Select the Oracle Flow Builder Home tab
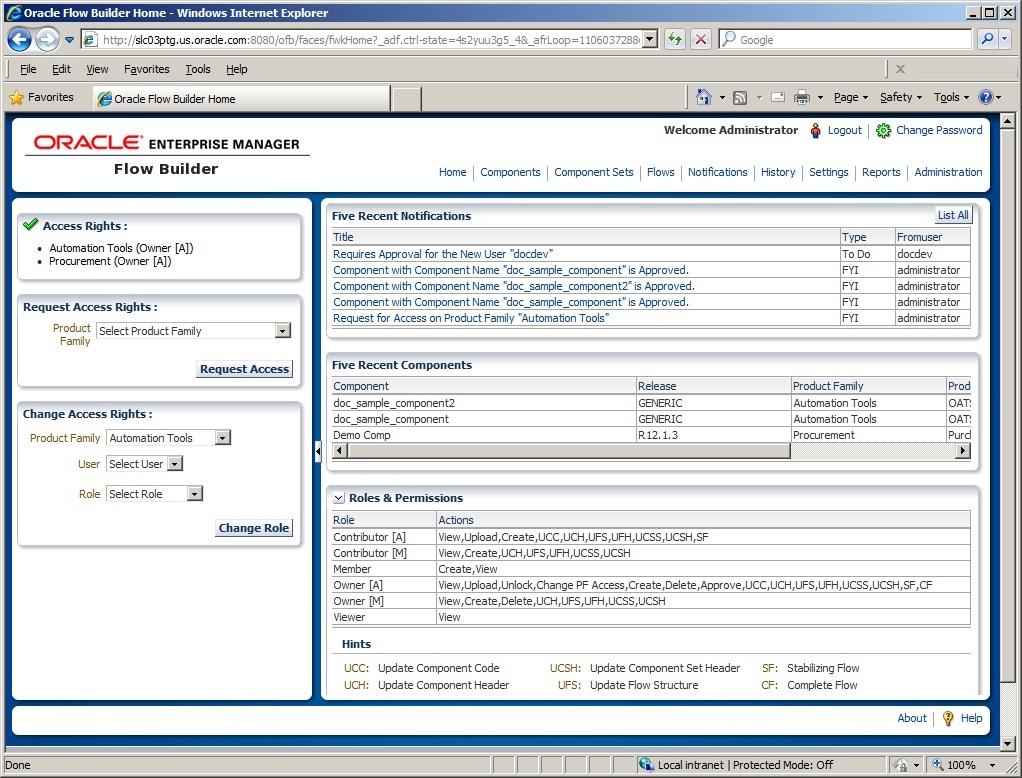The image size is (1022, 778). (241, 98)
